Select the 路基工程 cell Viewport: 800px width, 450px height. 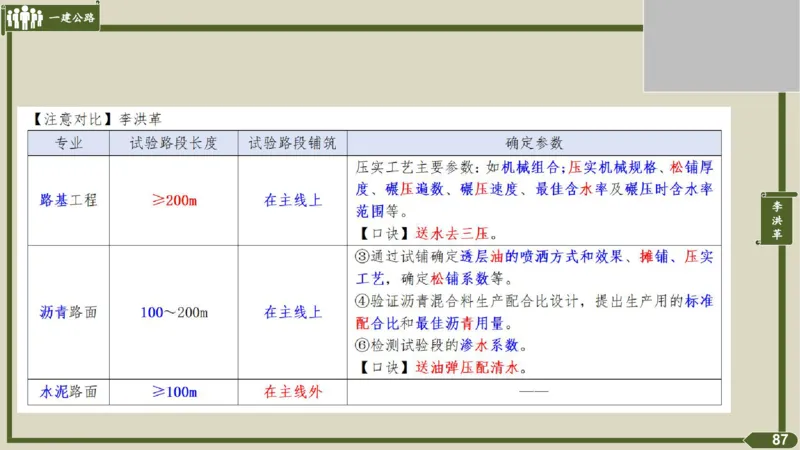tap(68, 200)
